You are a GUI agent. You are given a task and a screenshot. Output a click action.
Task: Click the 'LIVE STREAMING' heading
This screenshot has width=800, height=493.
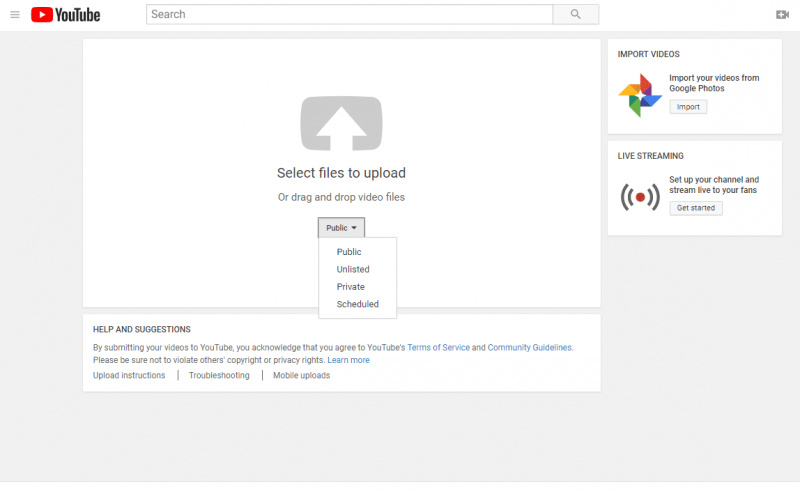pyautogui.click(x=651, y=156)
